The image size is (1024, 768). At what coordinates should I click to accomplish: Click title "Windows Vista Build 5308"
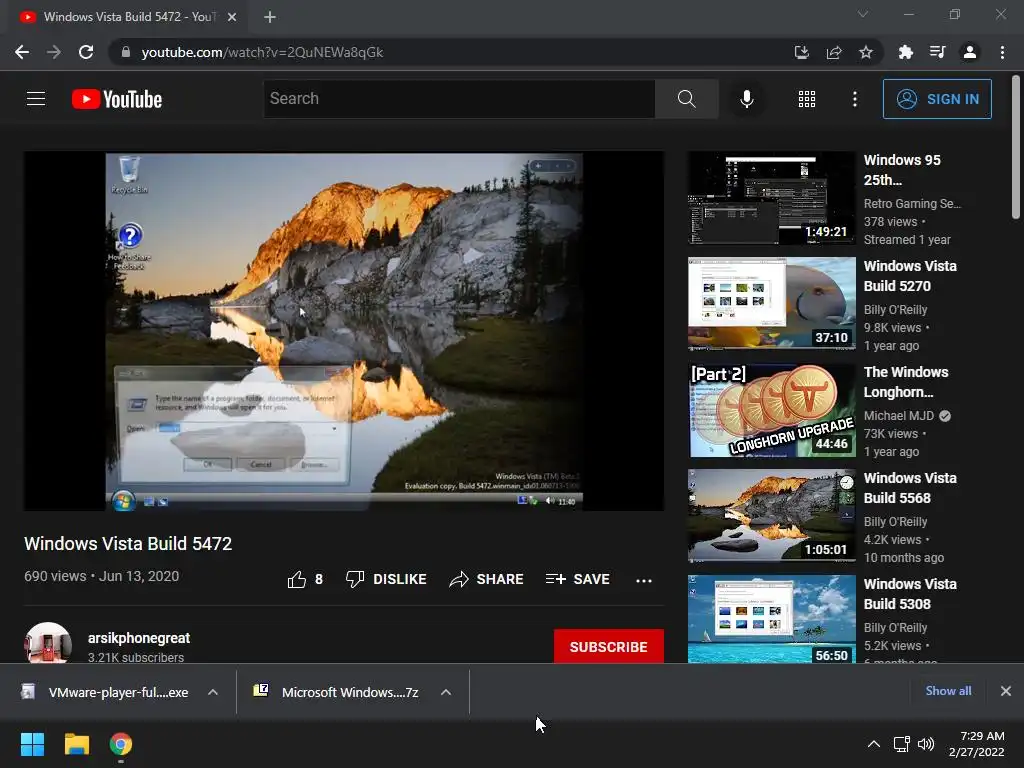pyautogui.click(x=910, y=594)
